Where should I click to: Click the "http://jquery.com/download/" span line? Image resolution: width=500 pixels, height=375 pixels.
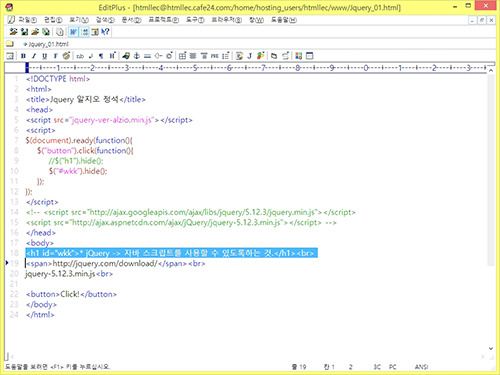(115, 263)
